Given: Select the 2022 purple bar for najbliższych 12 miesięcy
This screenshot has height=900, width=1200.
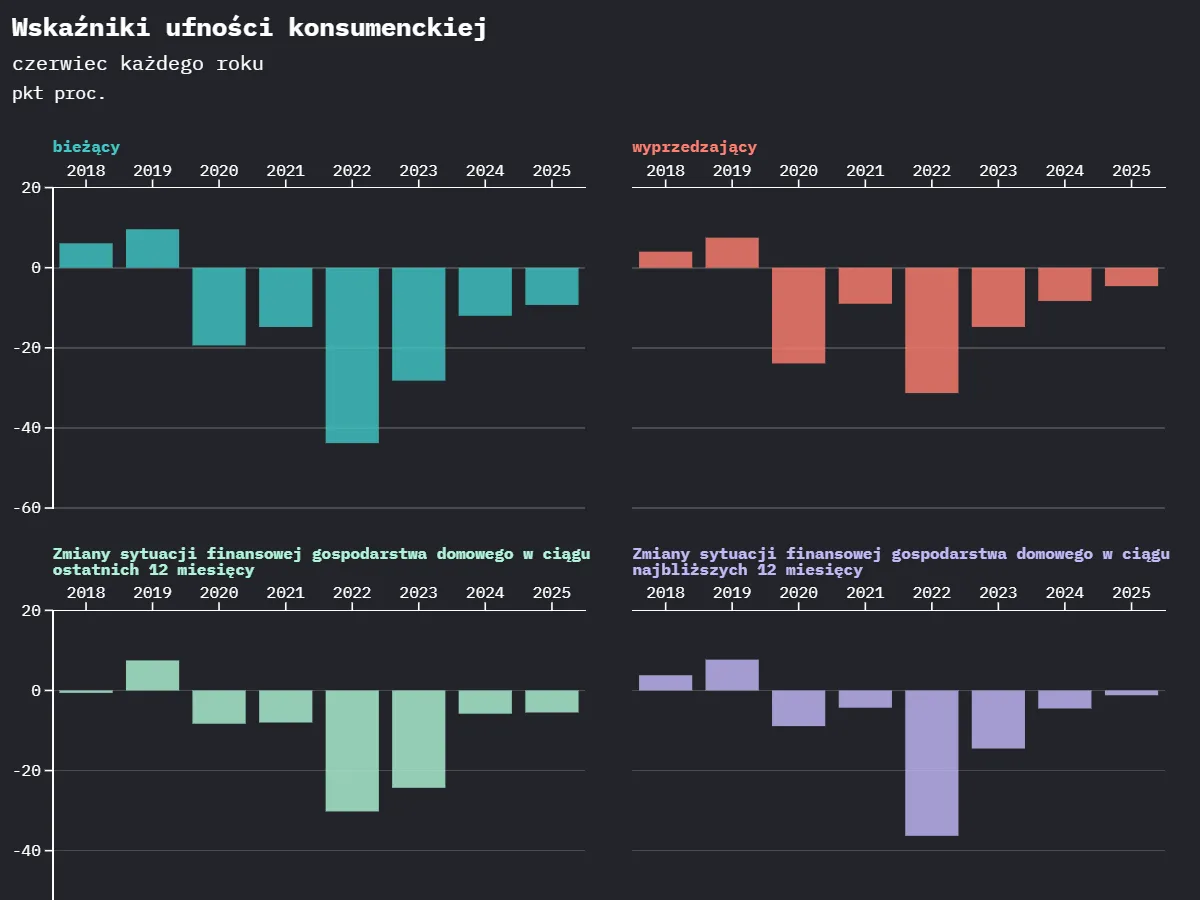Looking at the screenshot, I should pyautogui.click(x=932, y=763).
